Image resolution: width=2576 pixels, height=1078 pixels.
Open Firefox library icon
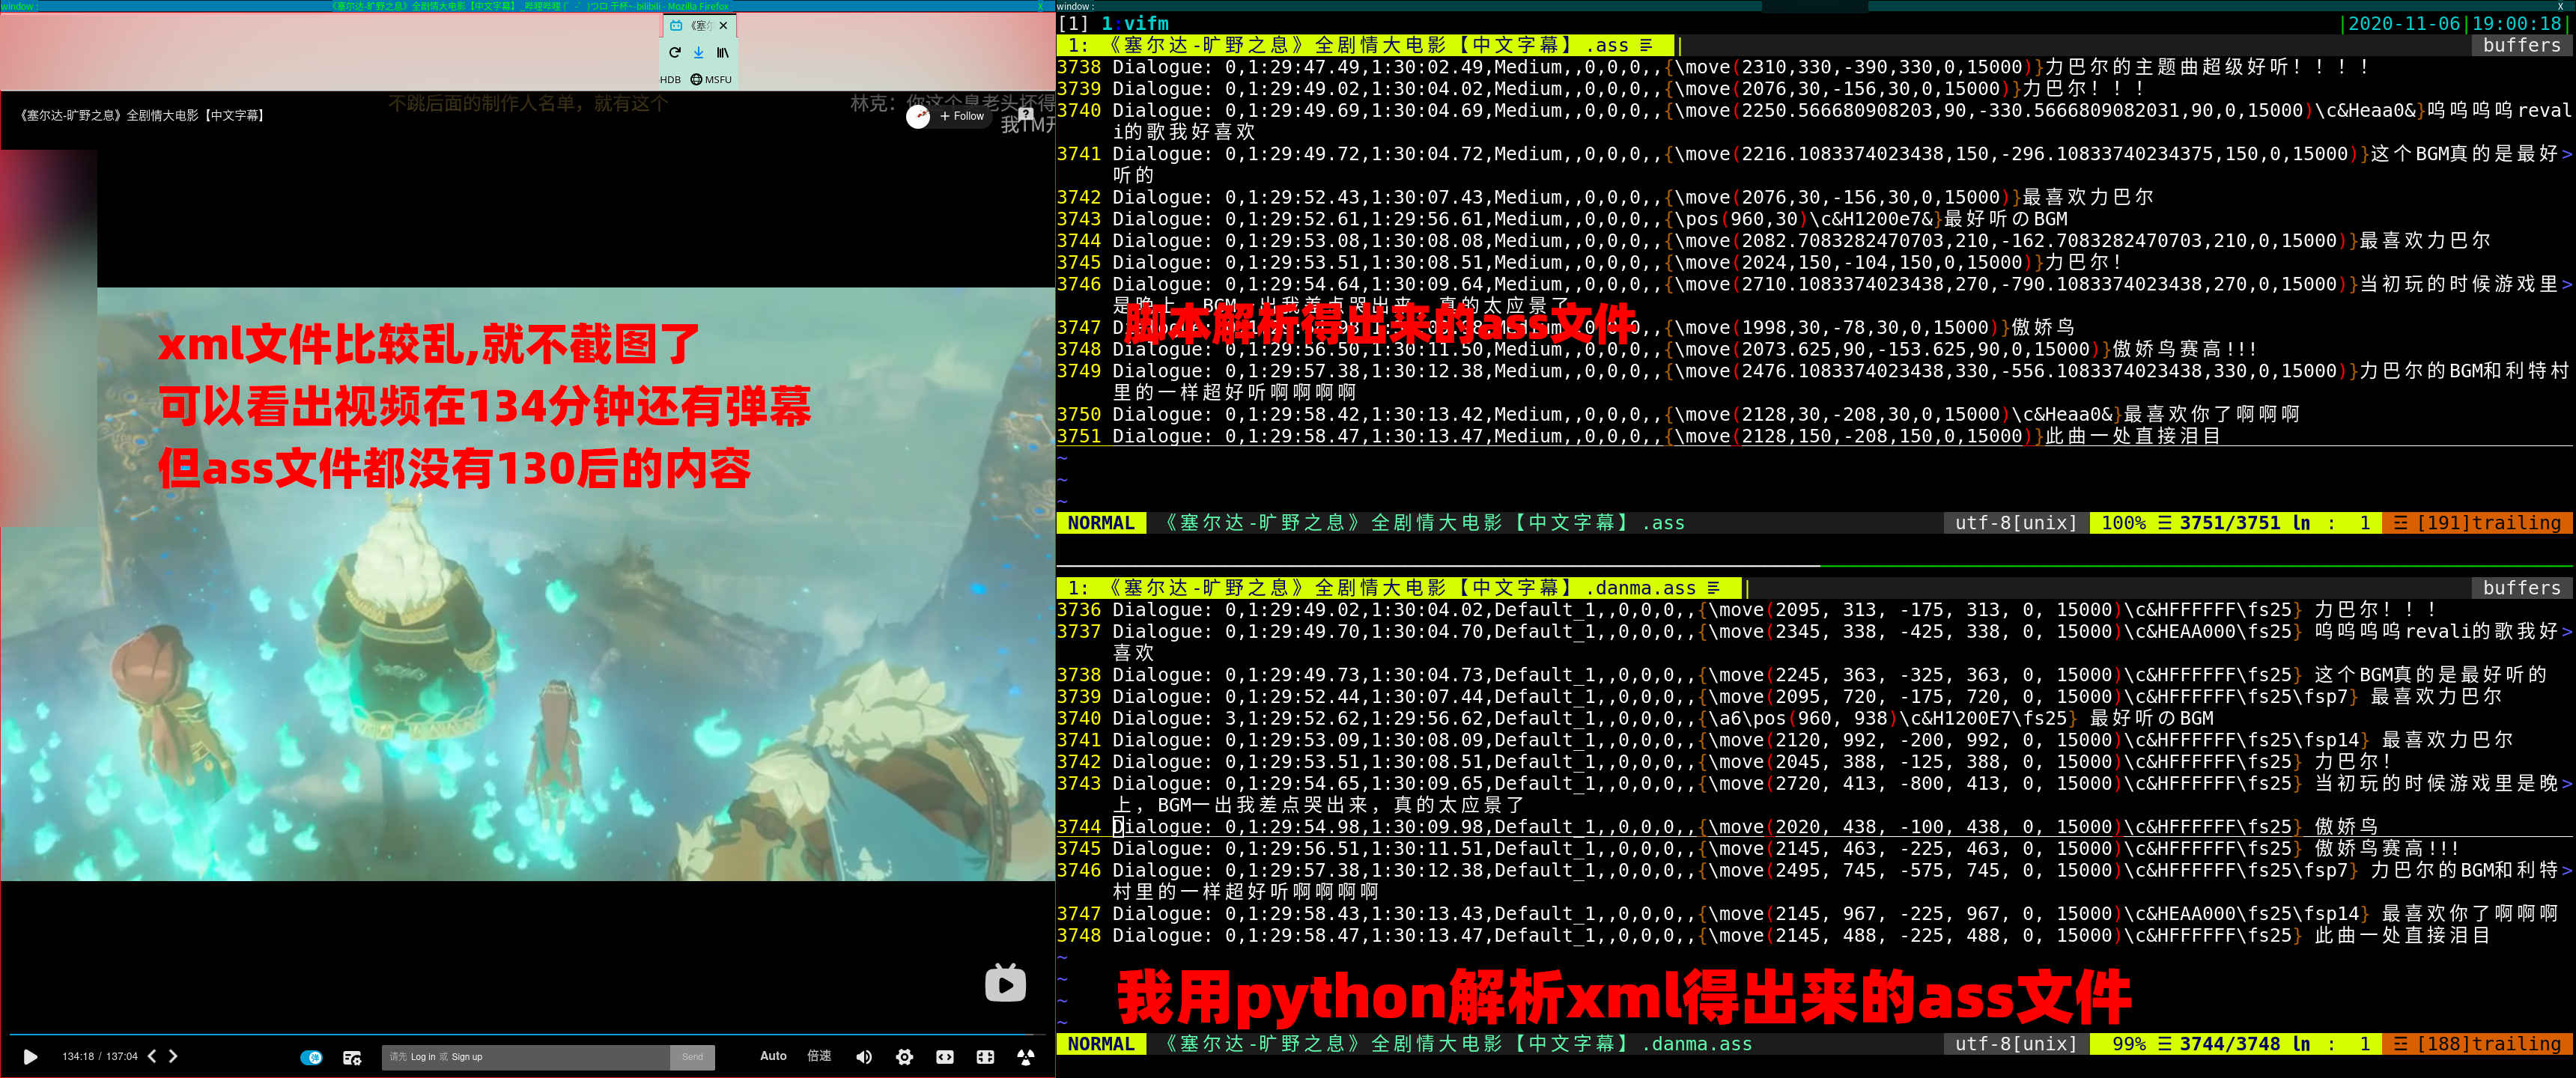pyautogui.click(x=722, y=53)
